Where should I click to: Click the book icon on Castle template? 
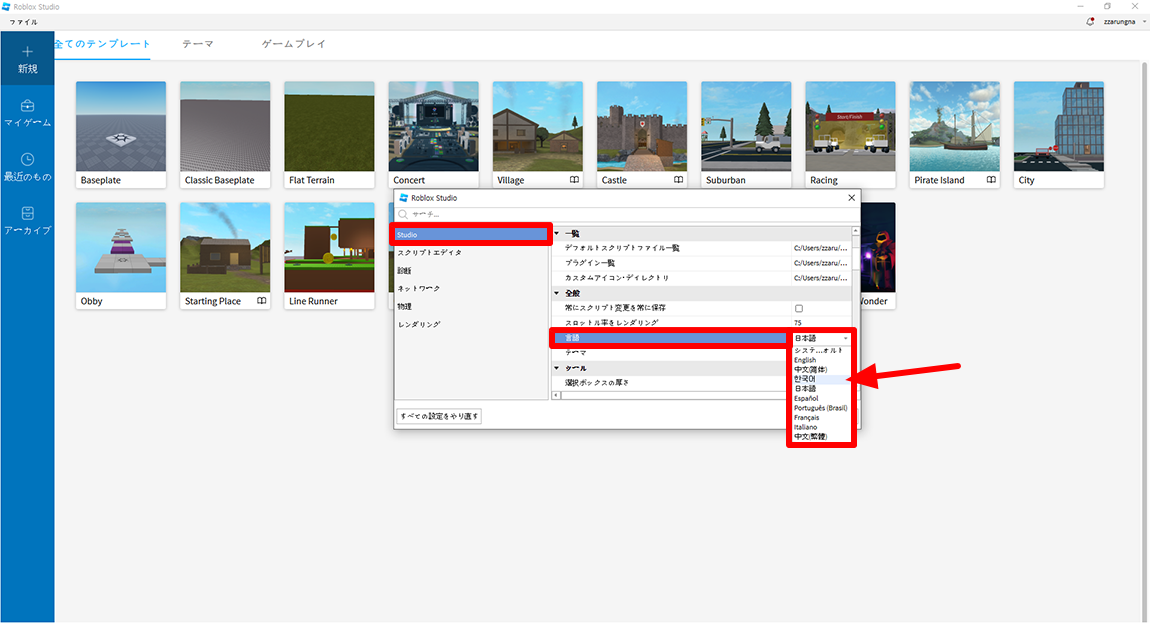coord(678,180)
